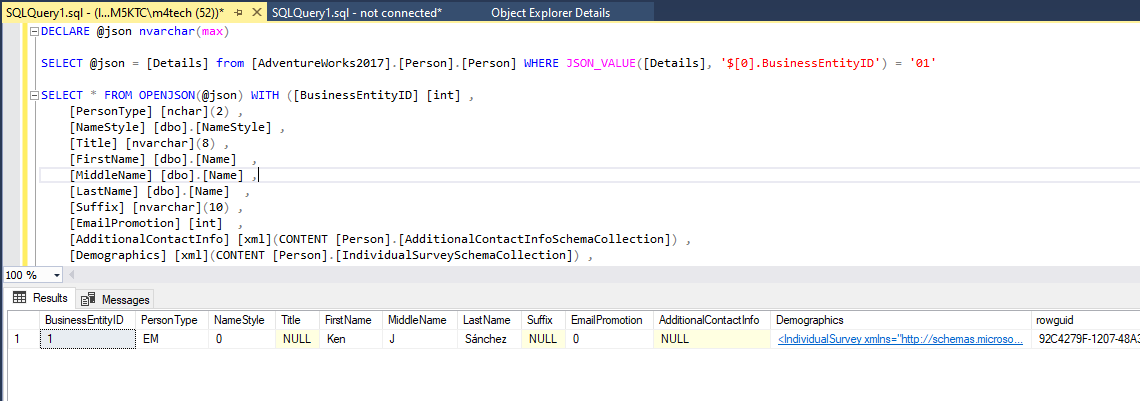This screenshot has height=401, width=1140.
Task: Select the LastName cell containing Sánchez
Action: tap(486, 340)
